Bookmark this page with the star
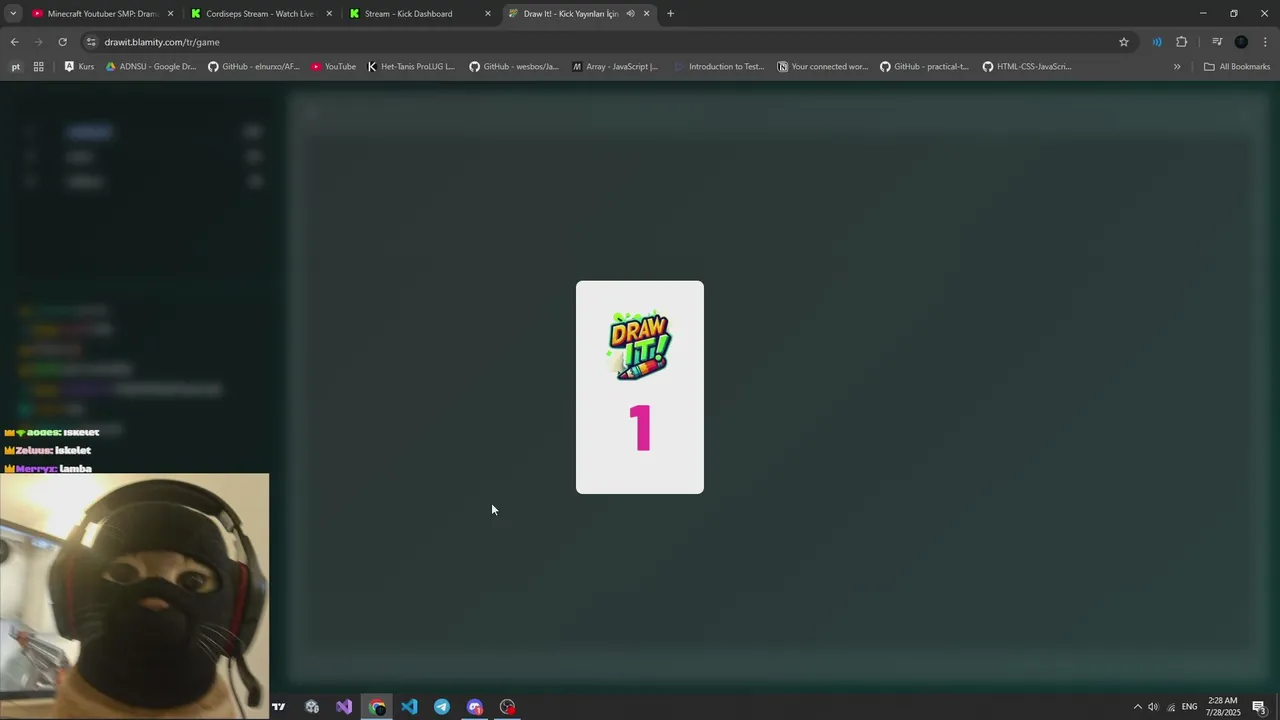Viewport: 1280px width, 720px height. (1123, 42)
